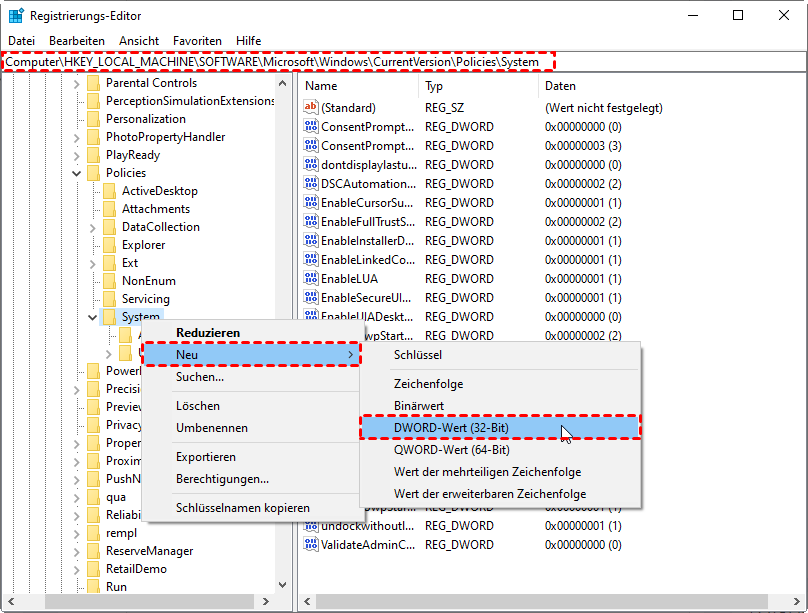The image size is (808, 613).
Task: Select Binärwert in the Neu submenu
Action: click(500, 406)
